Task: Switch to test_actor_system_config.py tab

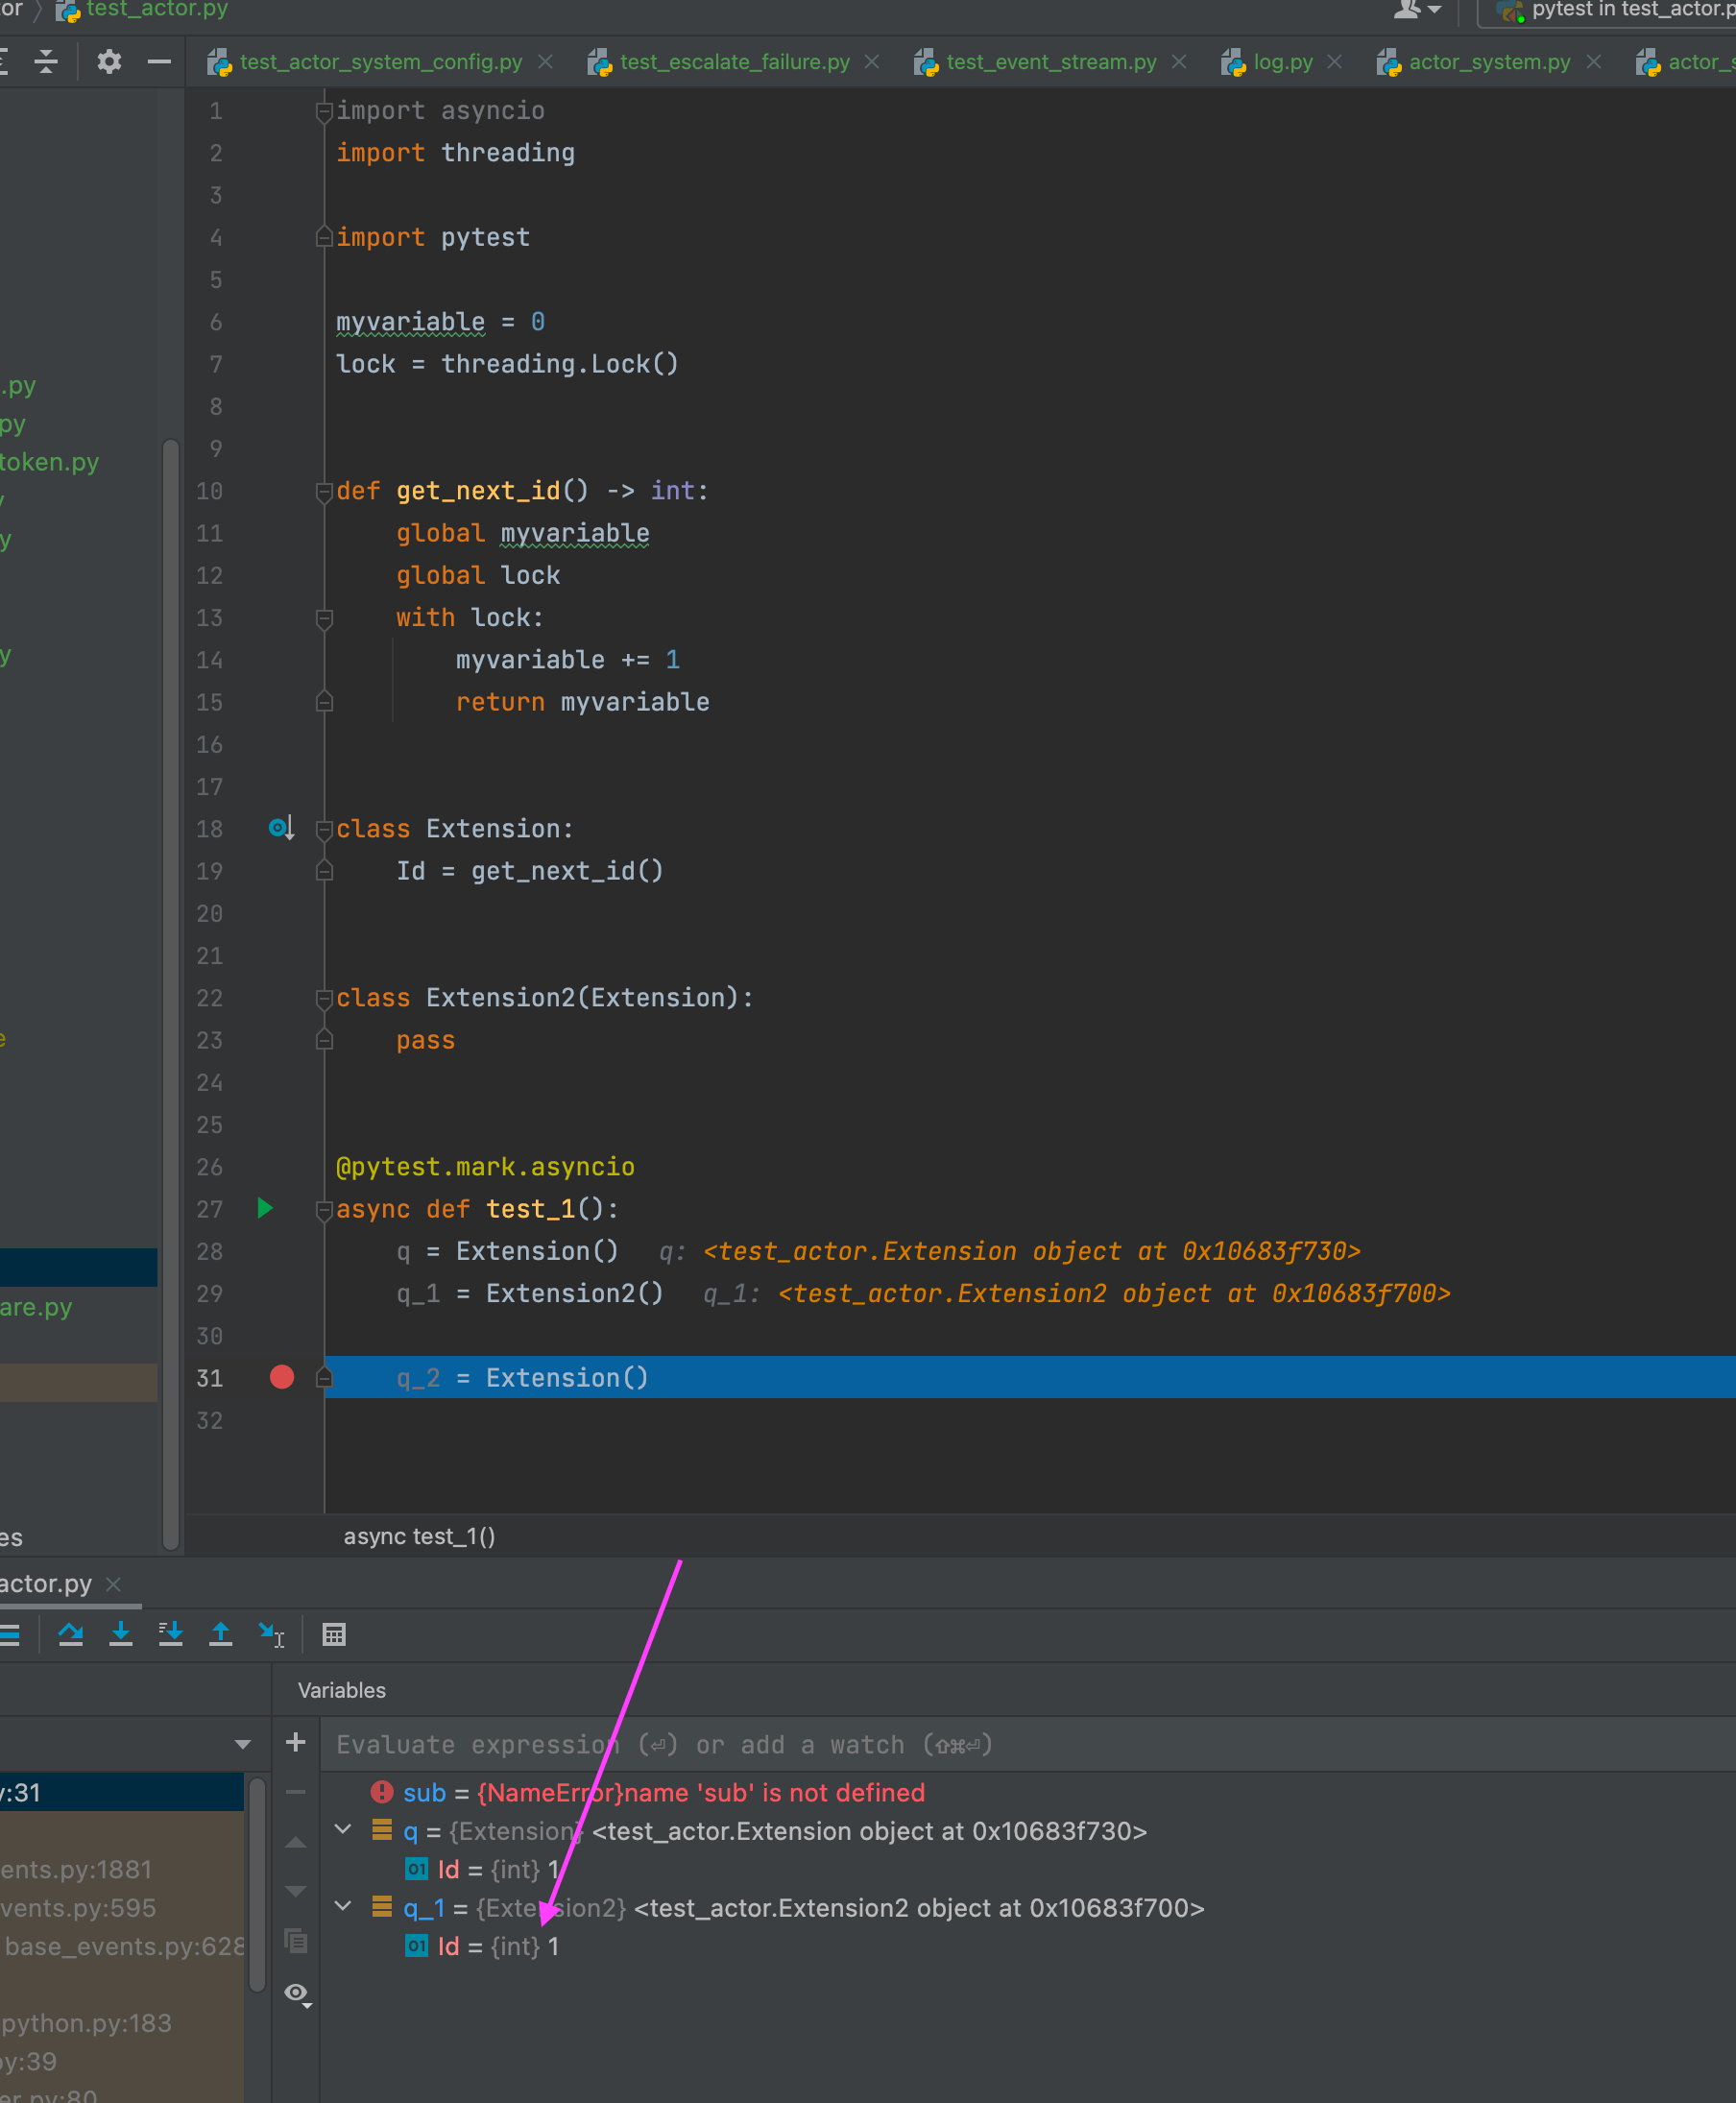Action: pos(381,62)
